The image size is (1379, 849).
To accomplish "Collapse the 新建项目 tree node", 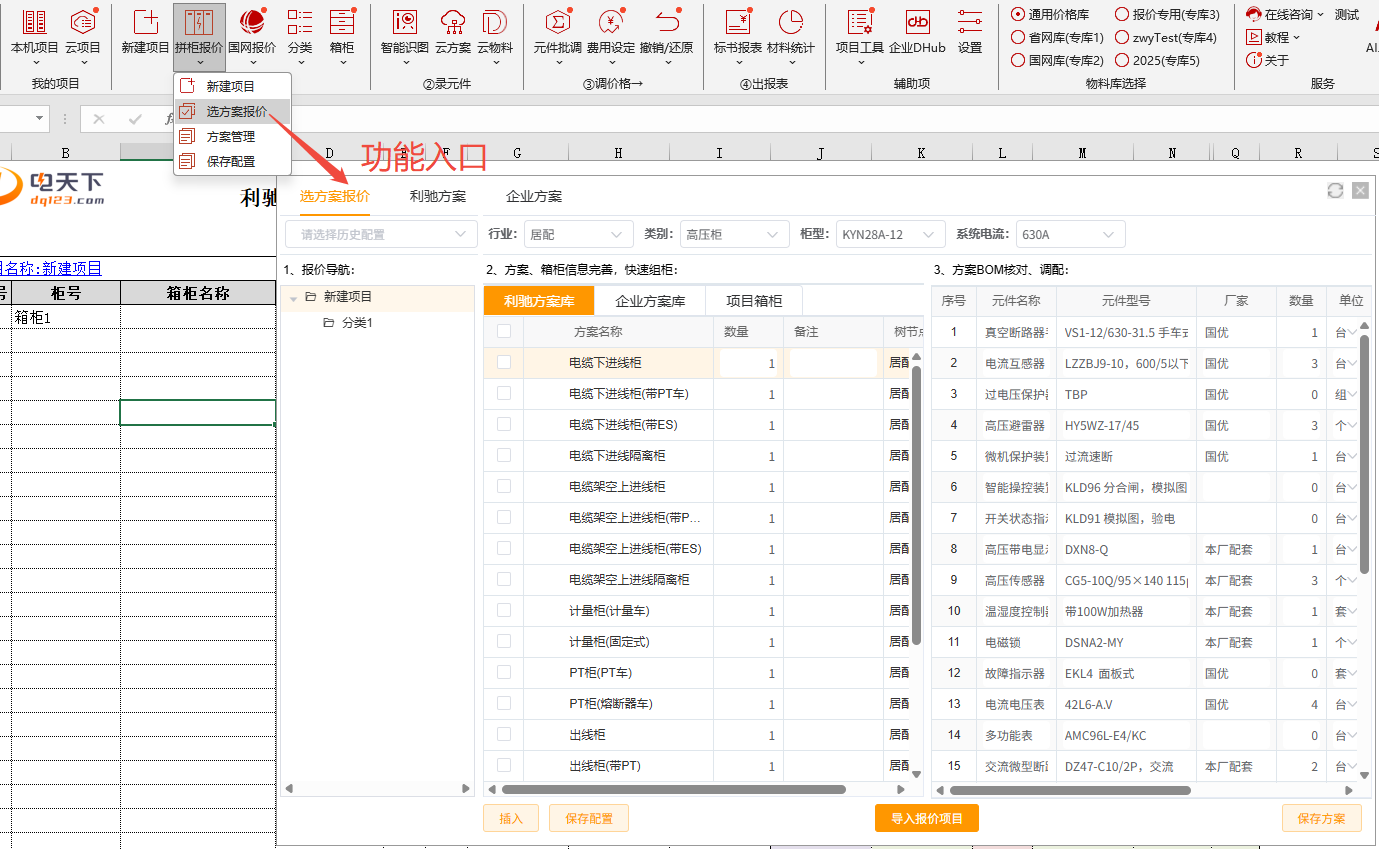I will 293,298.
